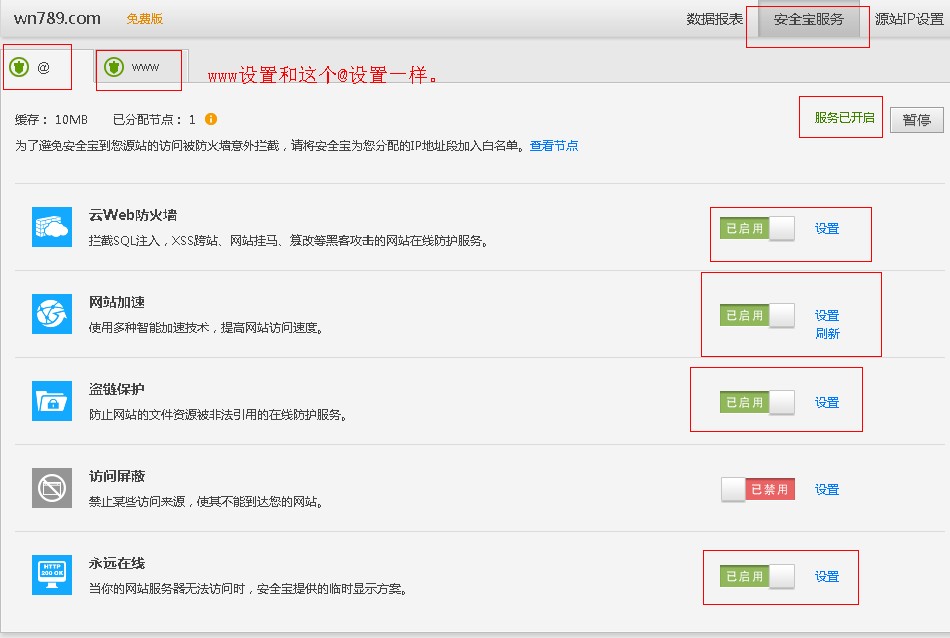Click the 盗链保护 folder lock icon
This screenshot has height=638, width=950.
[x=52, y=401]
